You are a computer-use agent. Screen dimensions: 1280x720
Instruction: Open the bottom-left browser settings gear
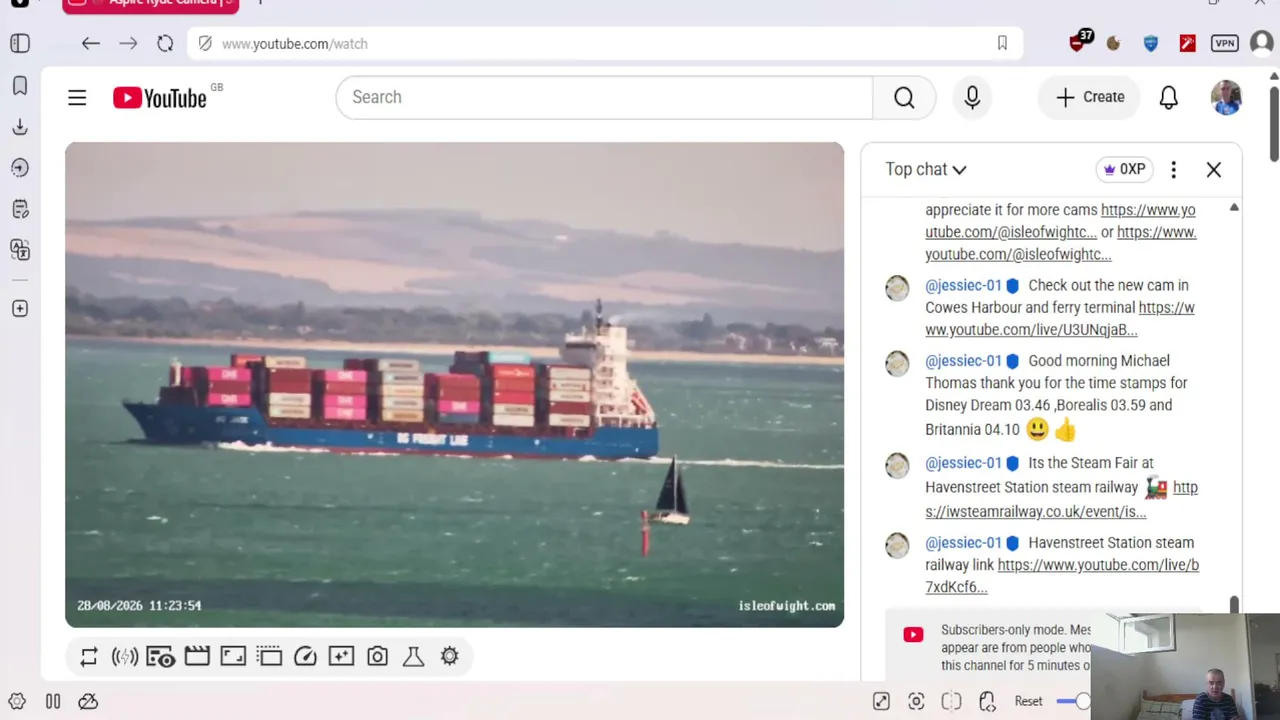tap(16, 701)
